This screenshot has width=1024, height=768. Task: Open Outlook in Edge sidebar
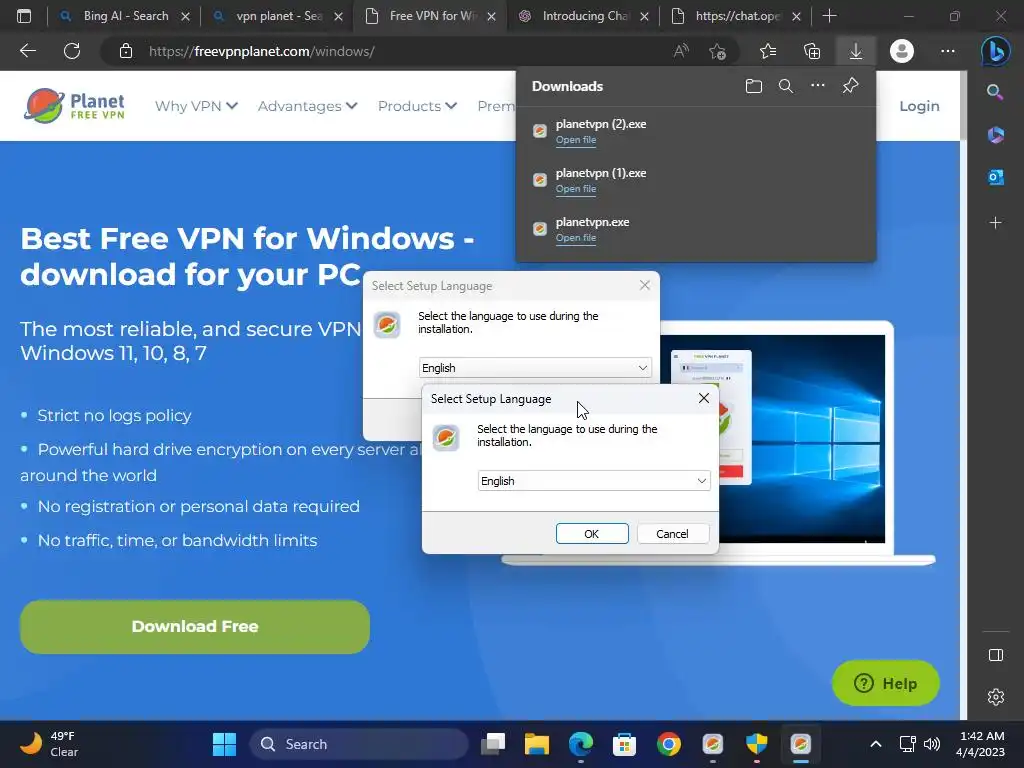(995, 177)
